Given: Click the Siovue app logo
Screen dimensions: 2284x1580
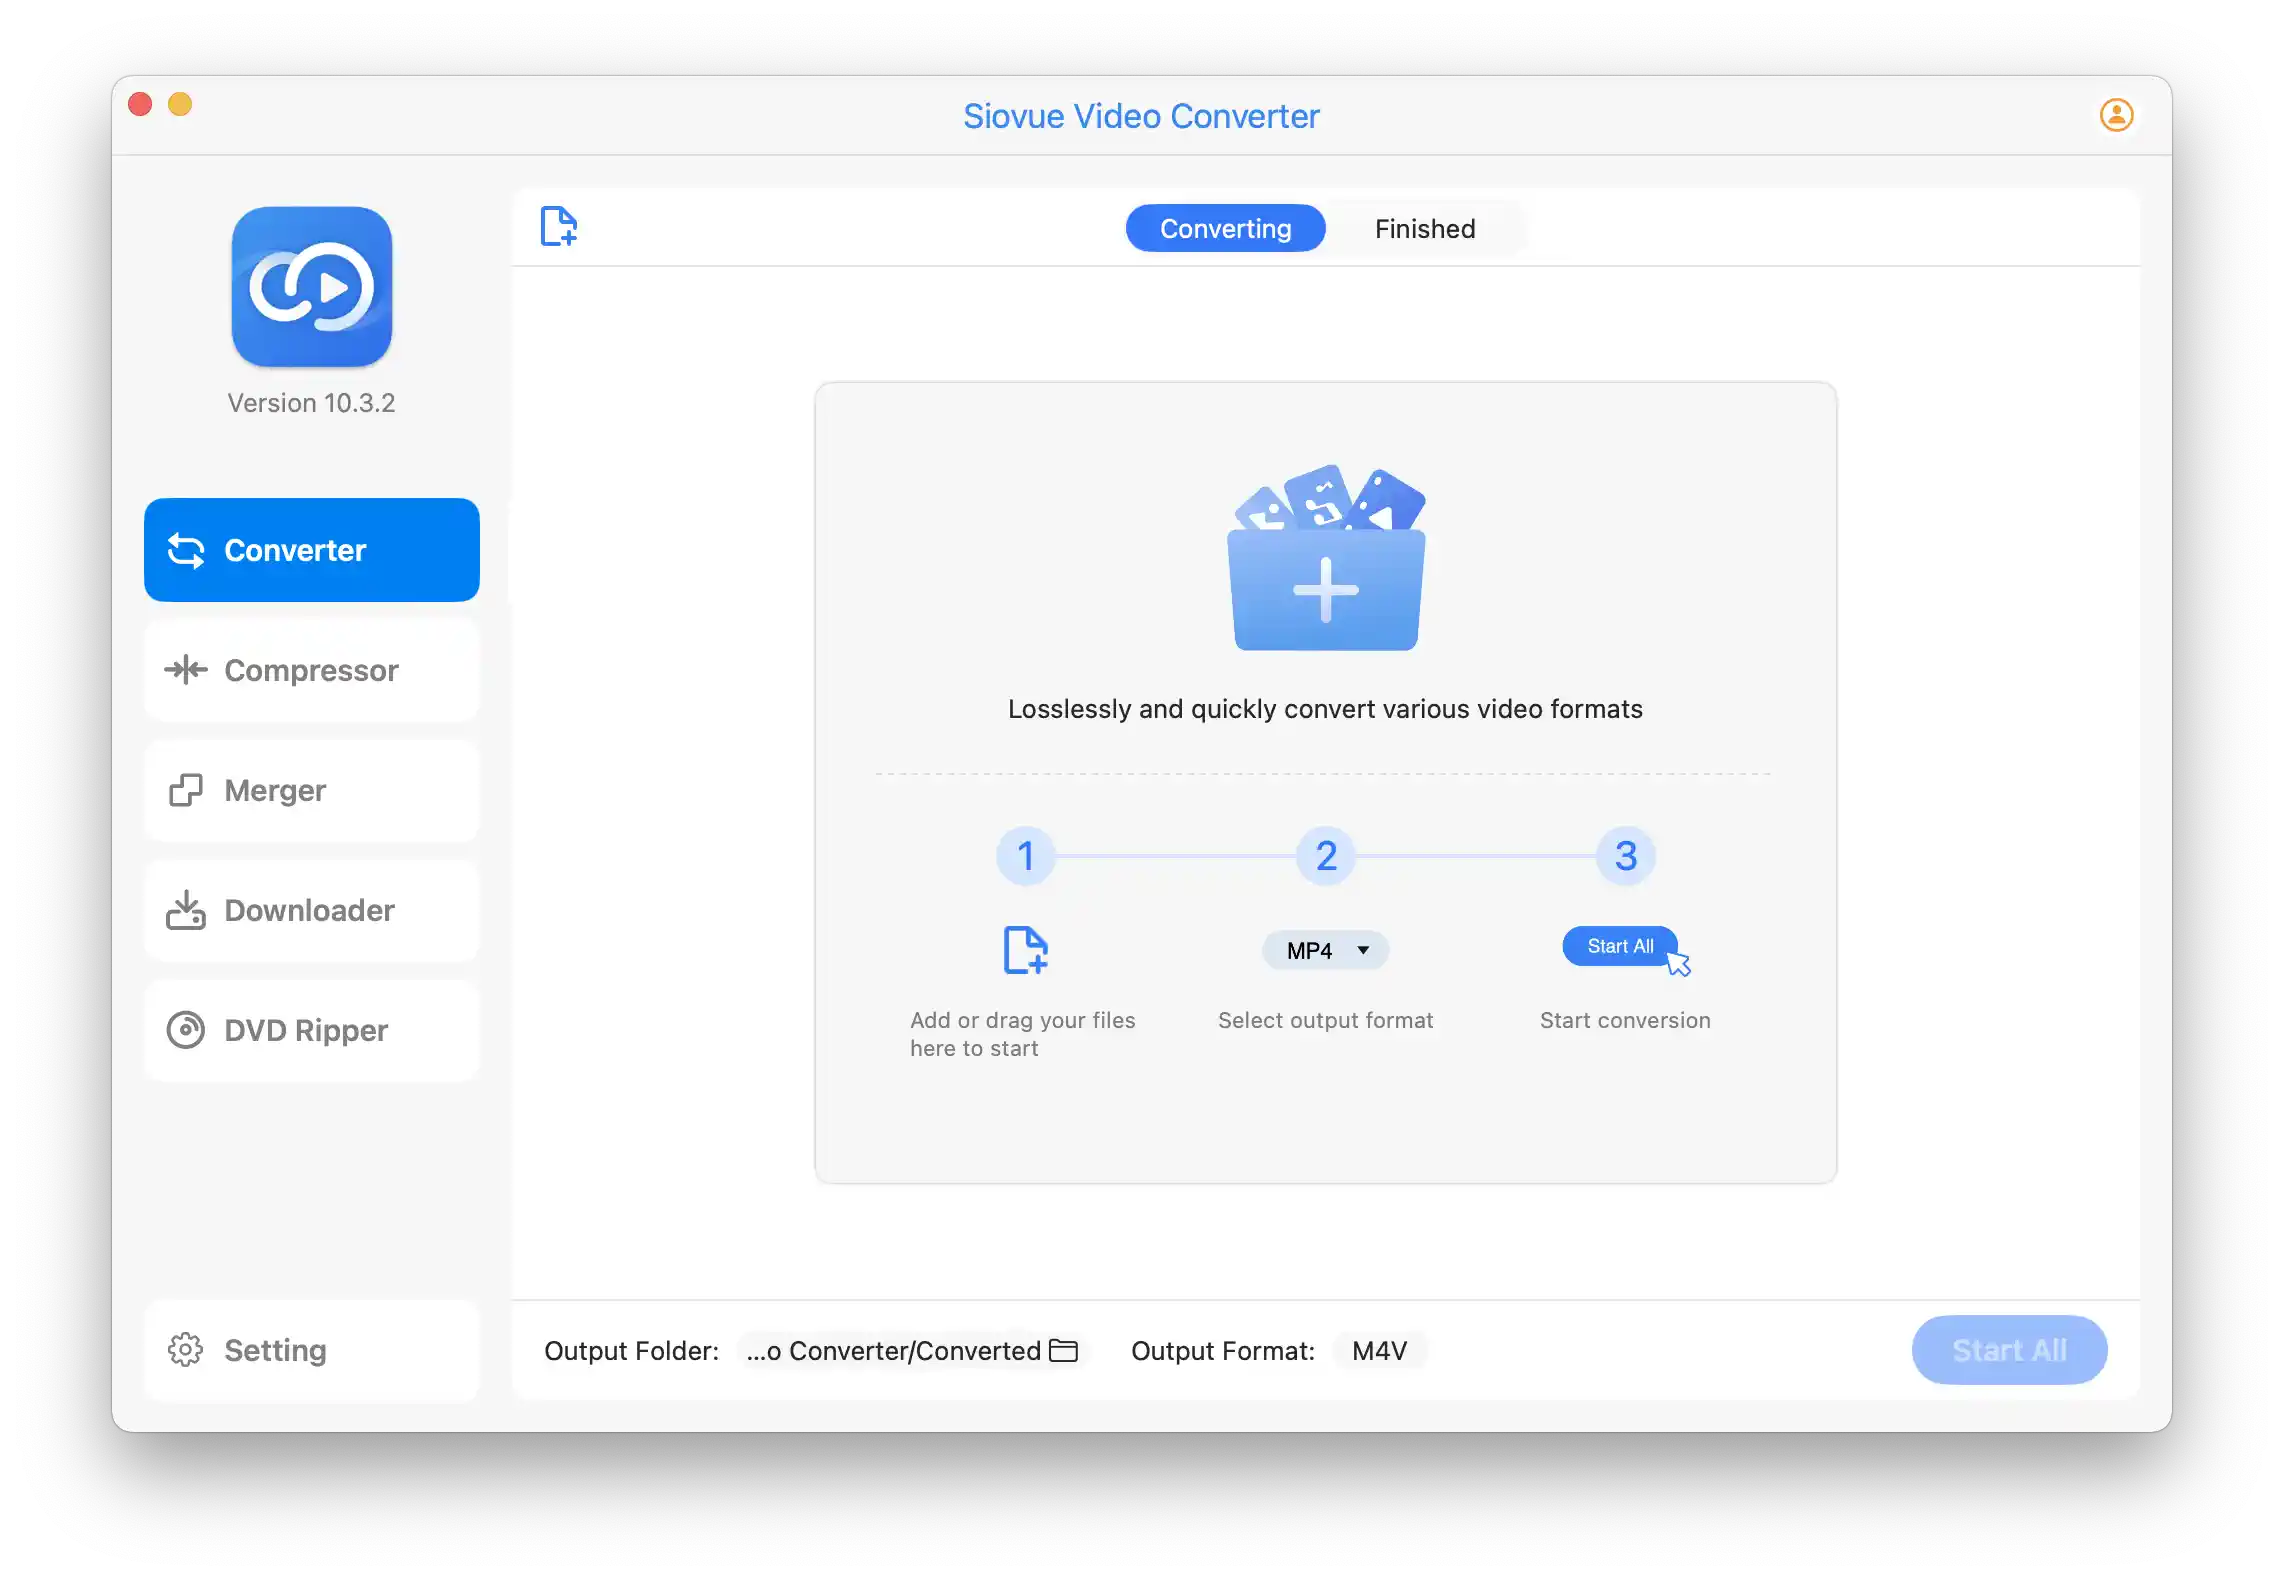Looking at the screenshot, I should [x=312, y=287].
